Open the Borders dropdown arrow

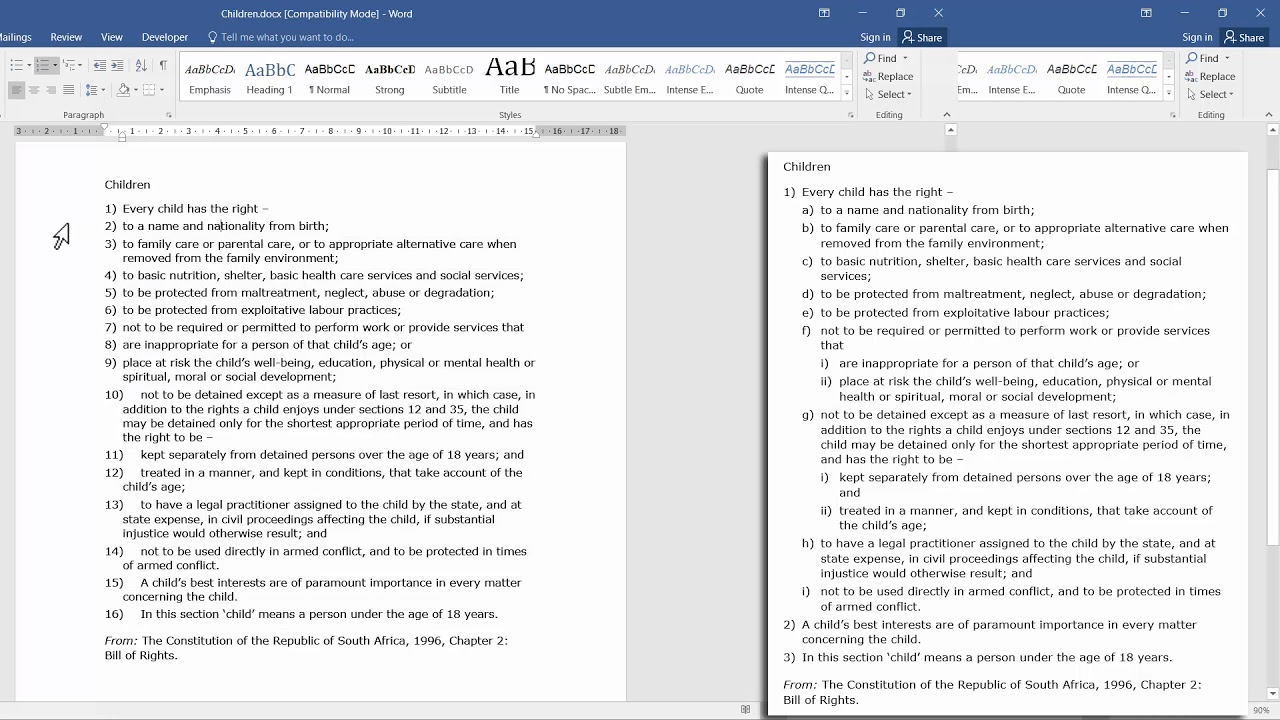[161, 90]
